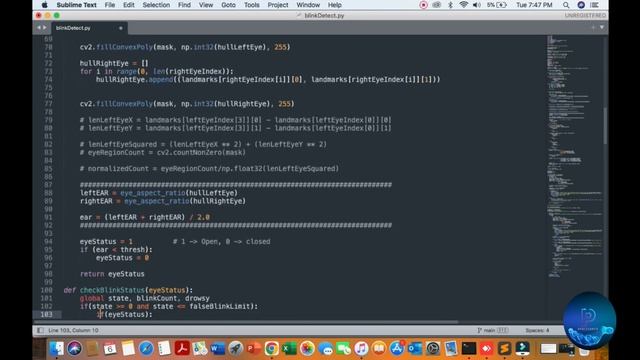Open the File menu
This screenshot has height=360, width=640.
point(110,5)
